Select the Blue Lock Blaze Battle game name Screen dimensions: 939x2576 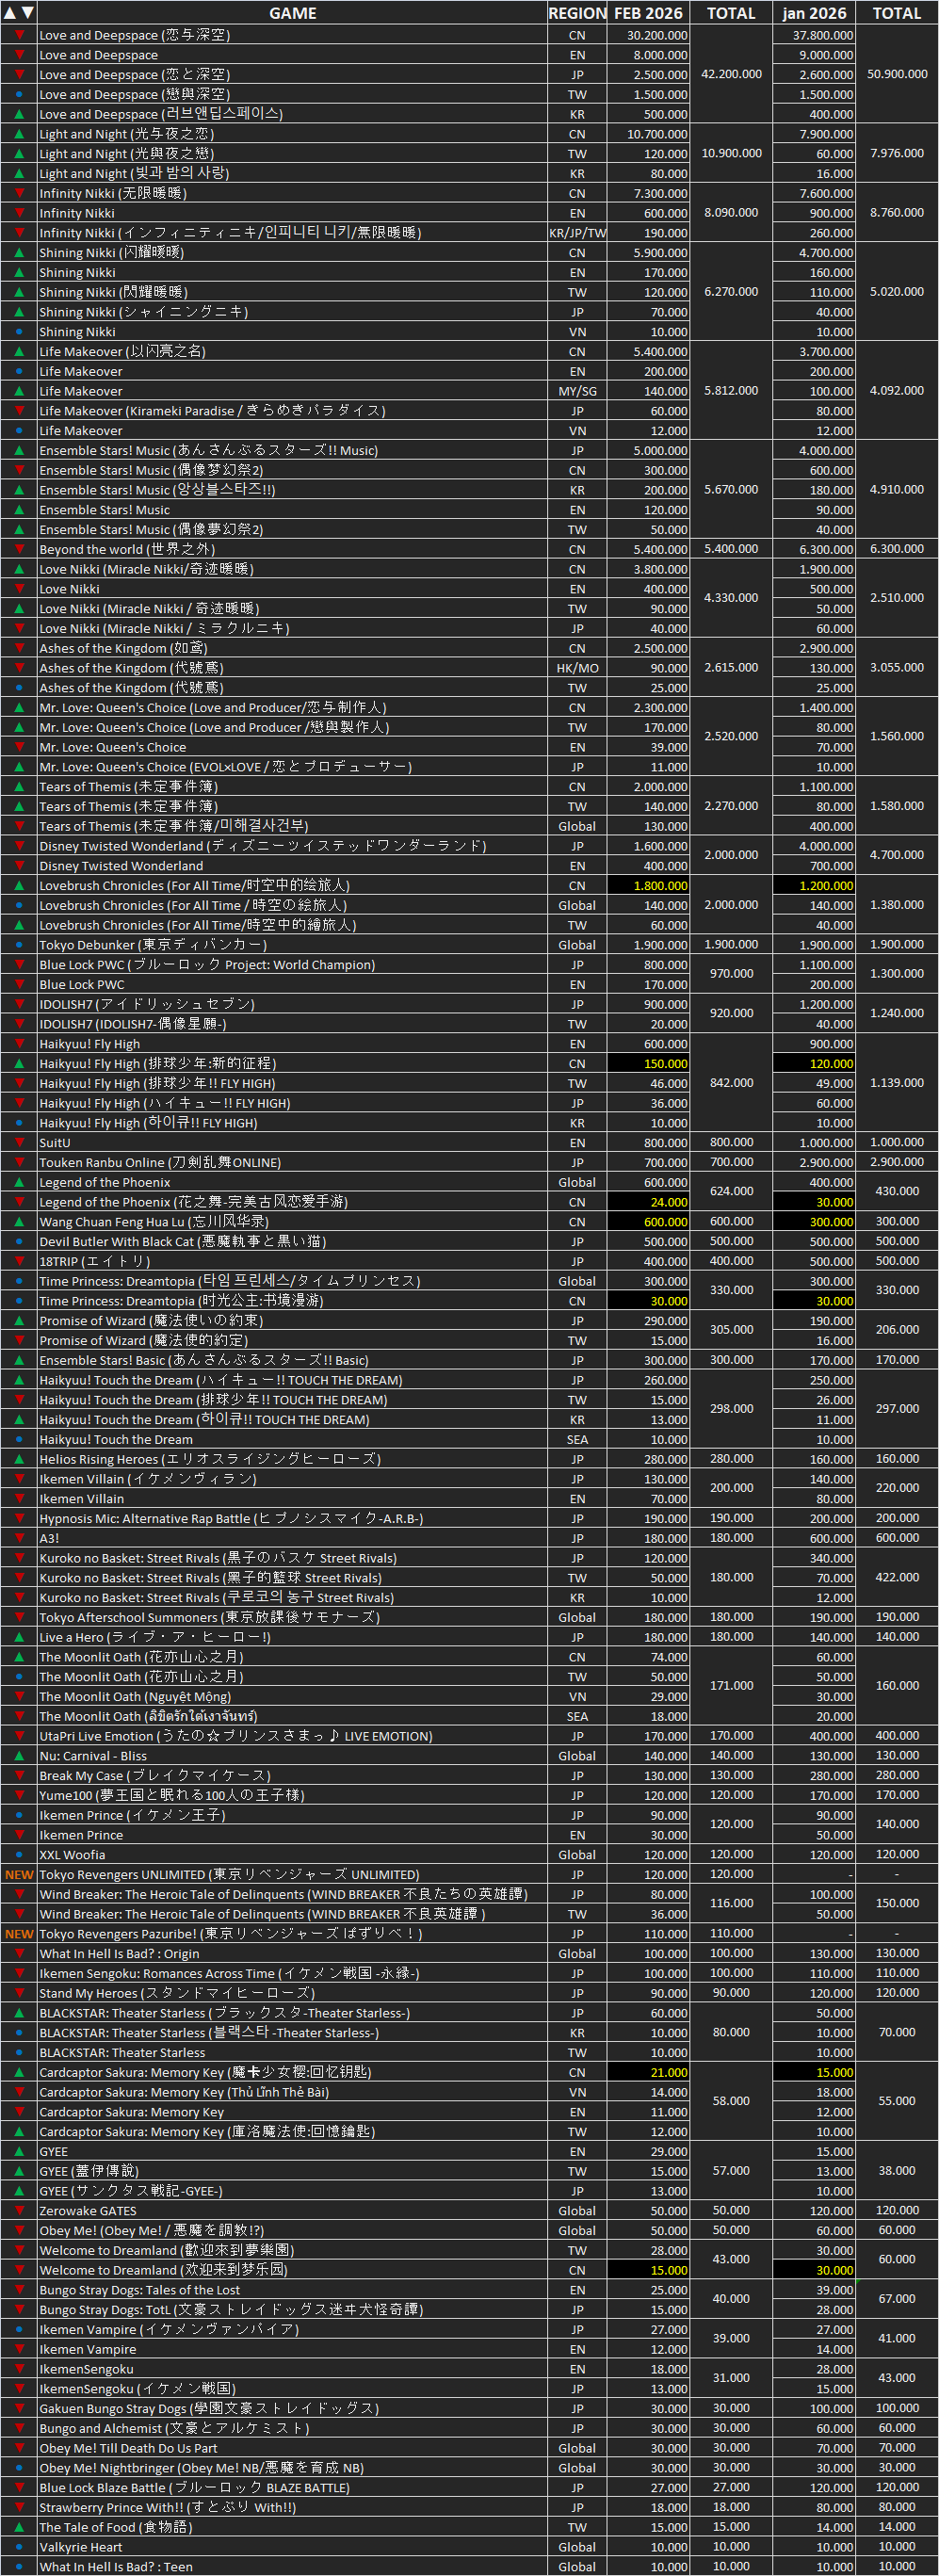194,2488
